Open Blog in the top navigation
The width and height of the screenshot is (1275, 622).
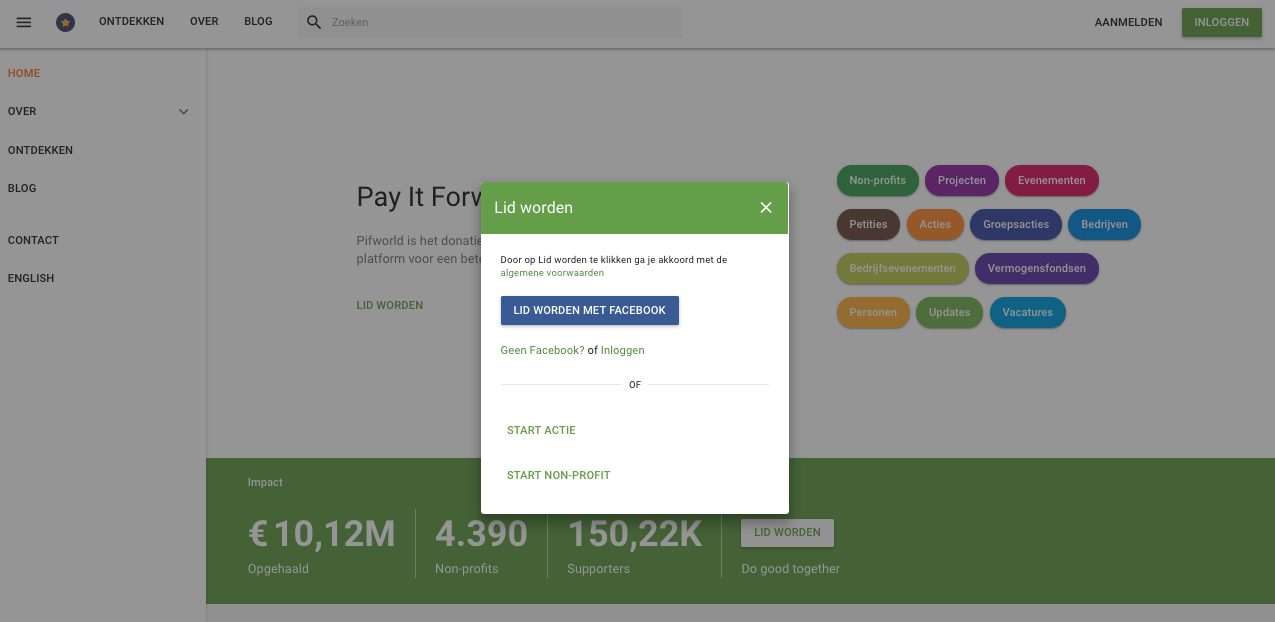(x=258, y=22)
